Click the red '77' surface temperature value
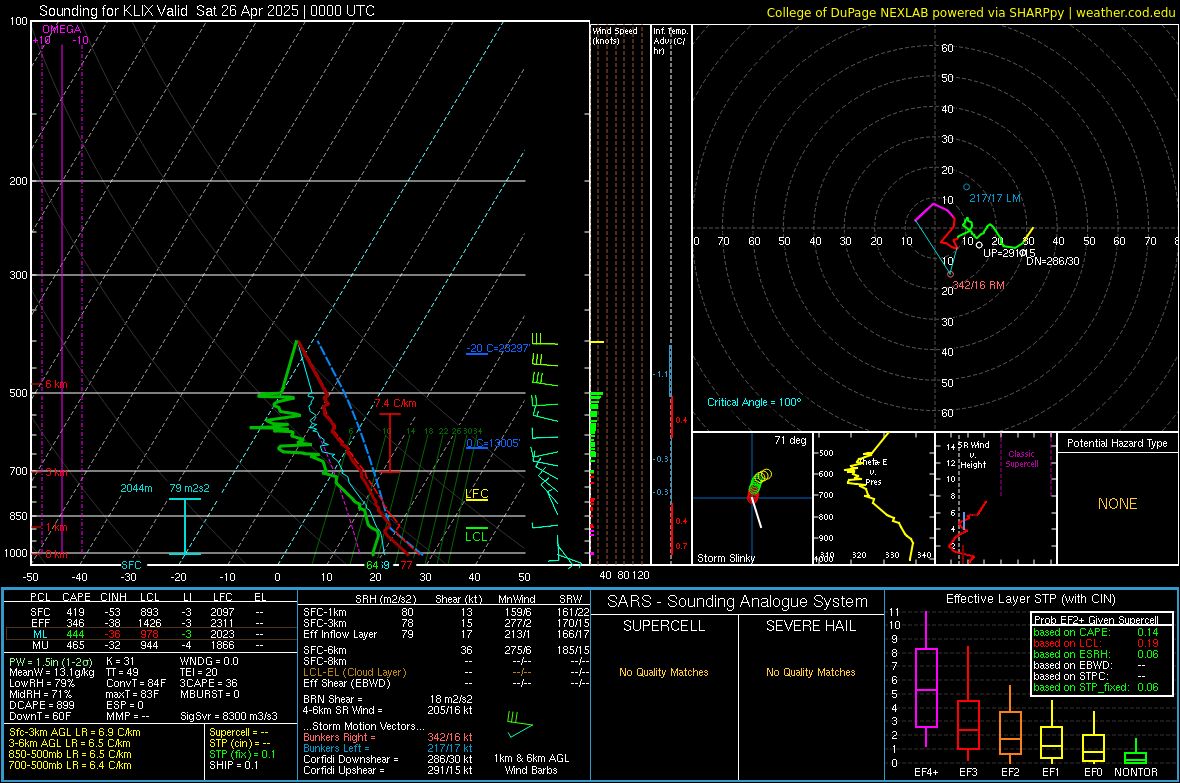This screenshot has width=1180, height=783. 406,565
